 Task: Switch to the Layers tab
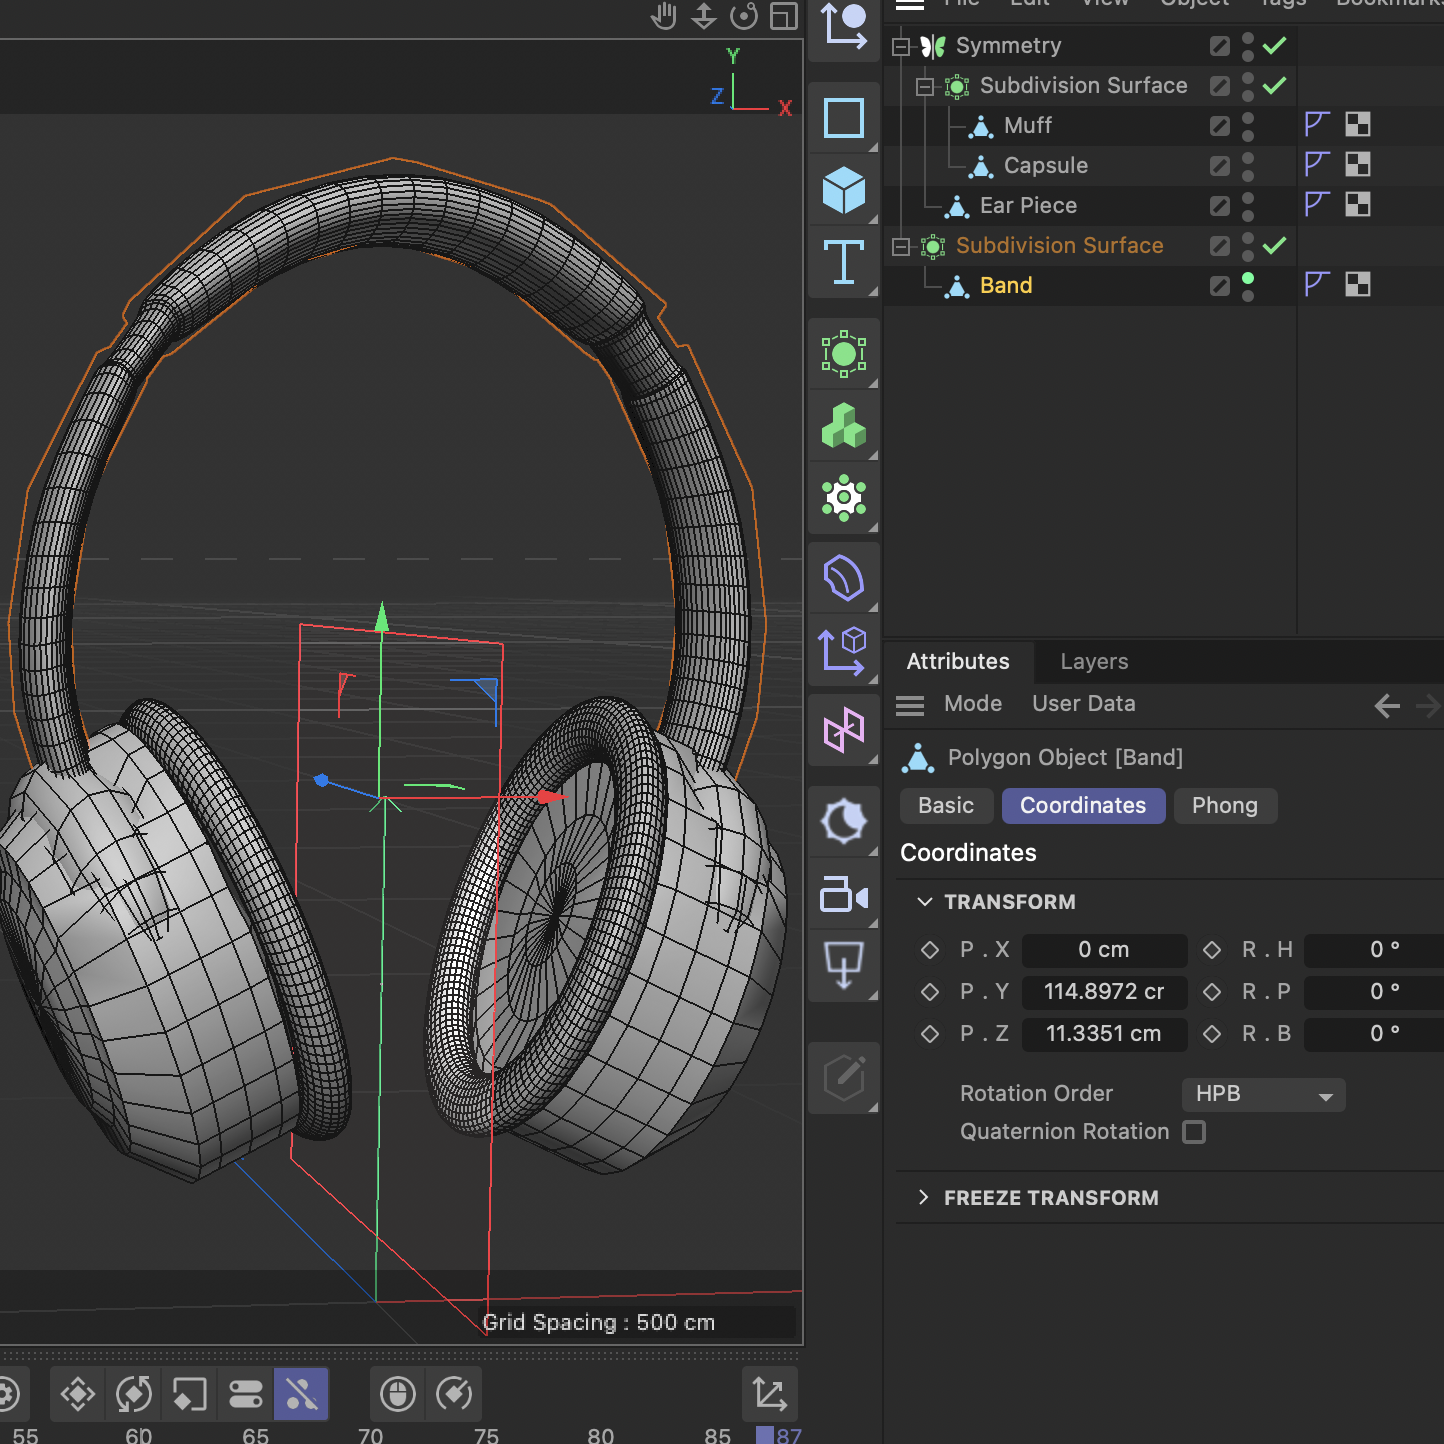1093,662
